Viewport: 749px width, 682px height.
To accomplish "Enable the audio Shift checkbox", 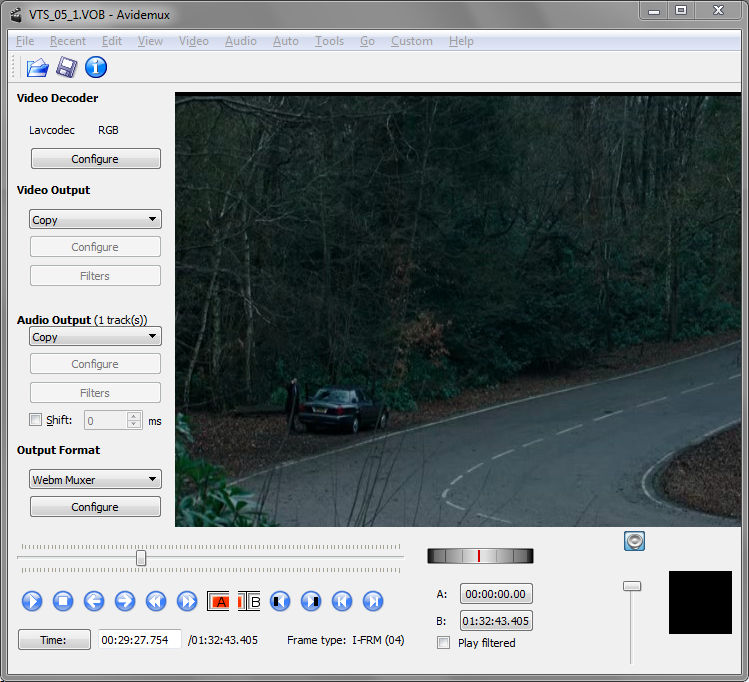I will 35,420.
